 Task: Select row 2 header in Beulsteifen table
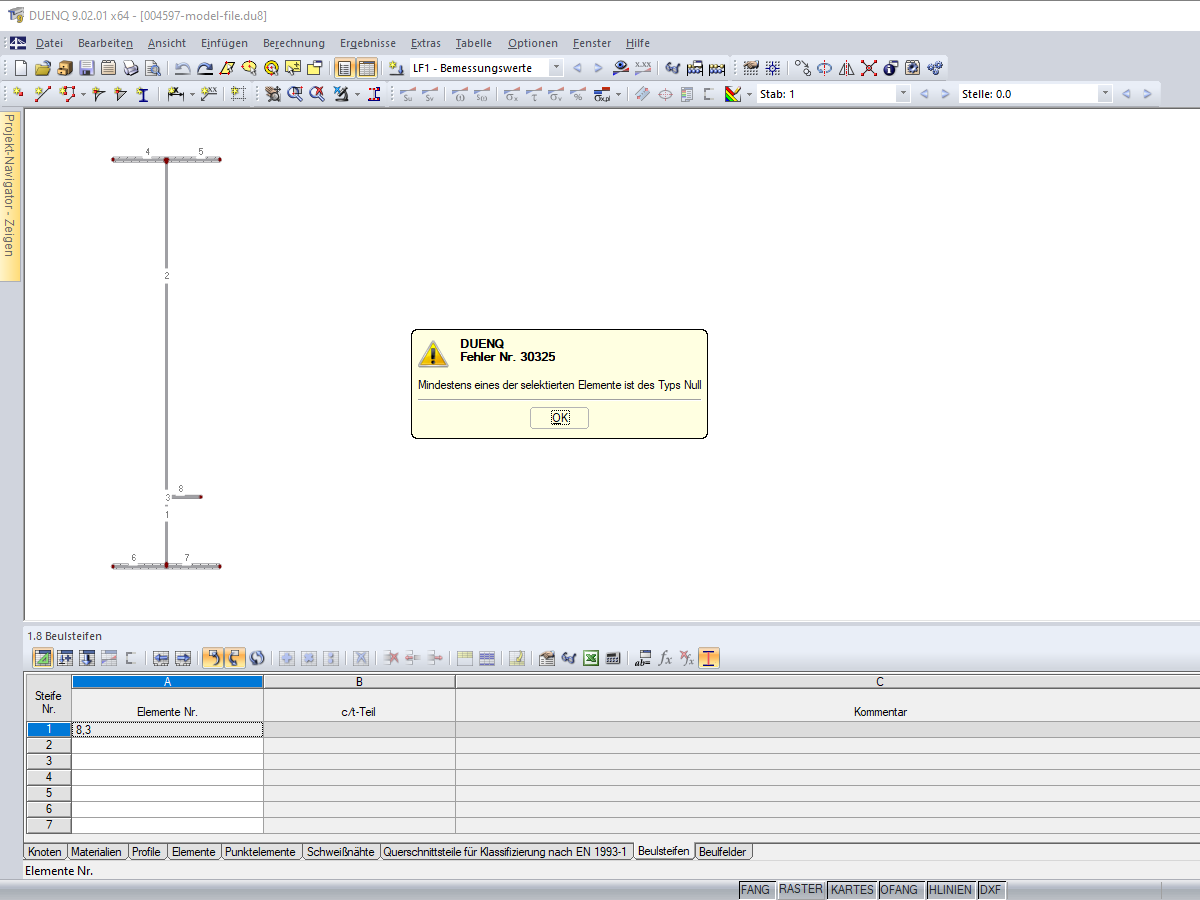tap(48, 746)
